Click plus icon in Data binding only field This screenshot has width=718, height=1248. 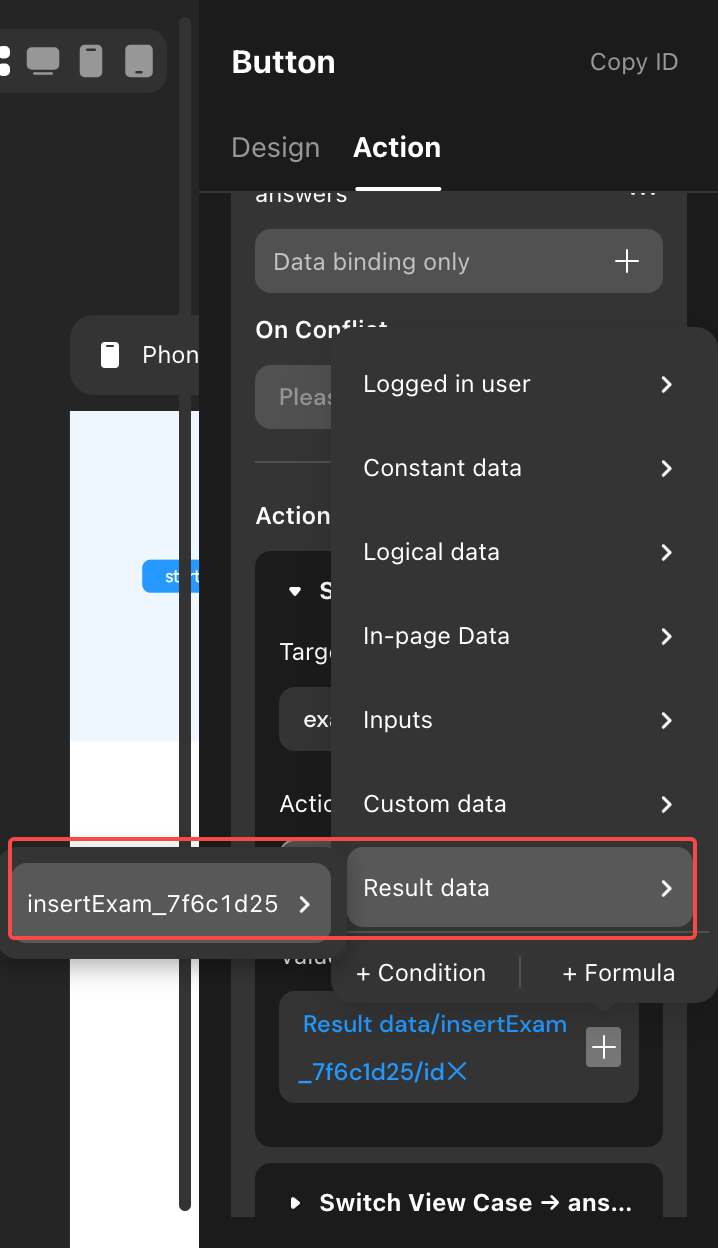coord(626,262)
